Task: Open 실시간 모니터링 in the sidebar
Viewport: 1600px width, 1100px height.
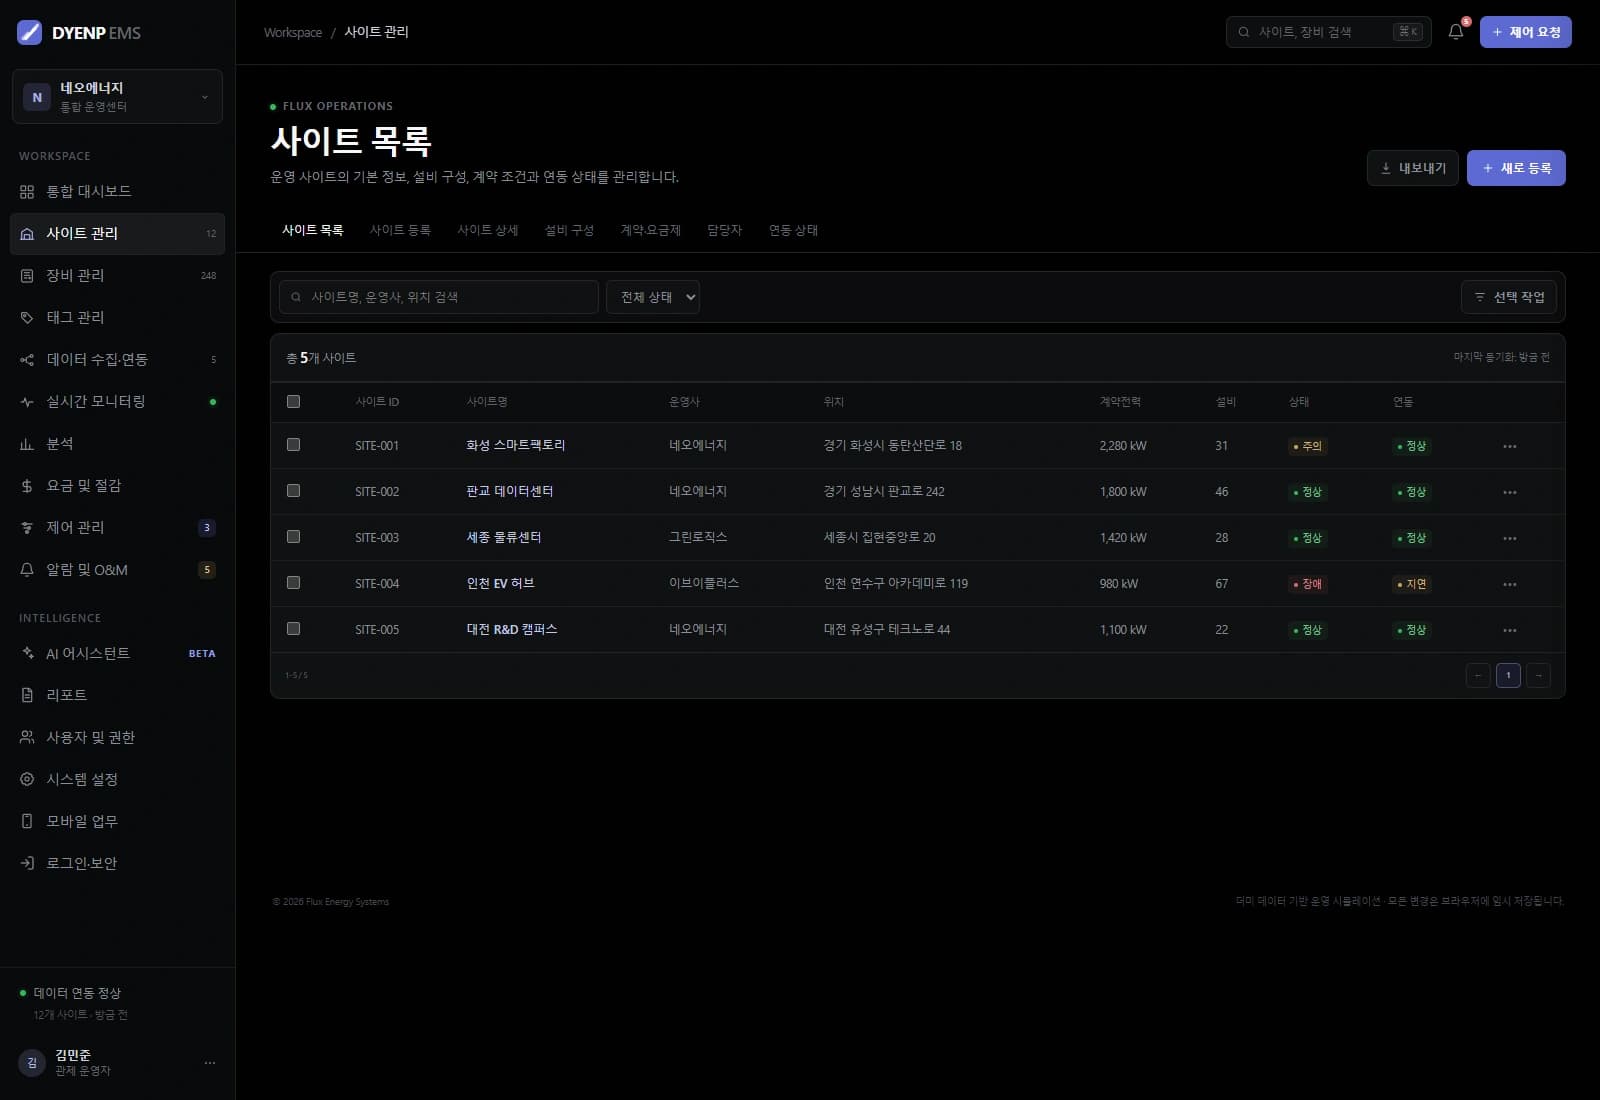Action: [x=117, y=401]
